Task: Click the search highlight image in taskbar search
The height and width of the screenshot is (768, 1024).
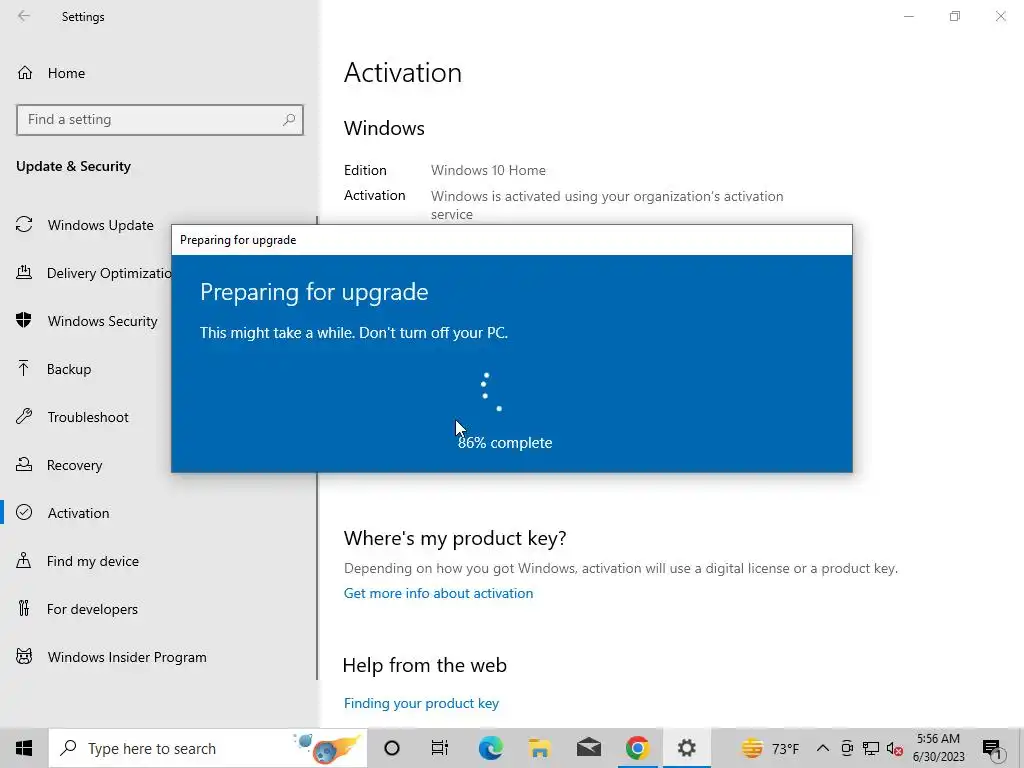Action: click(327, 748)
